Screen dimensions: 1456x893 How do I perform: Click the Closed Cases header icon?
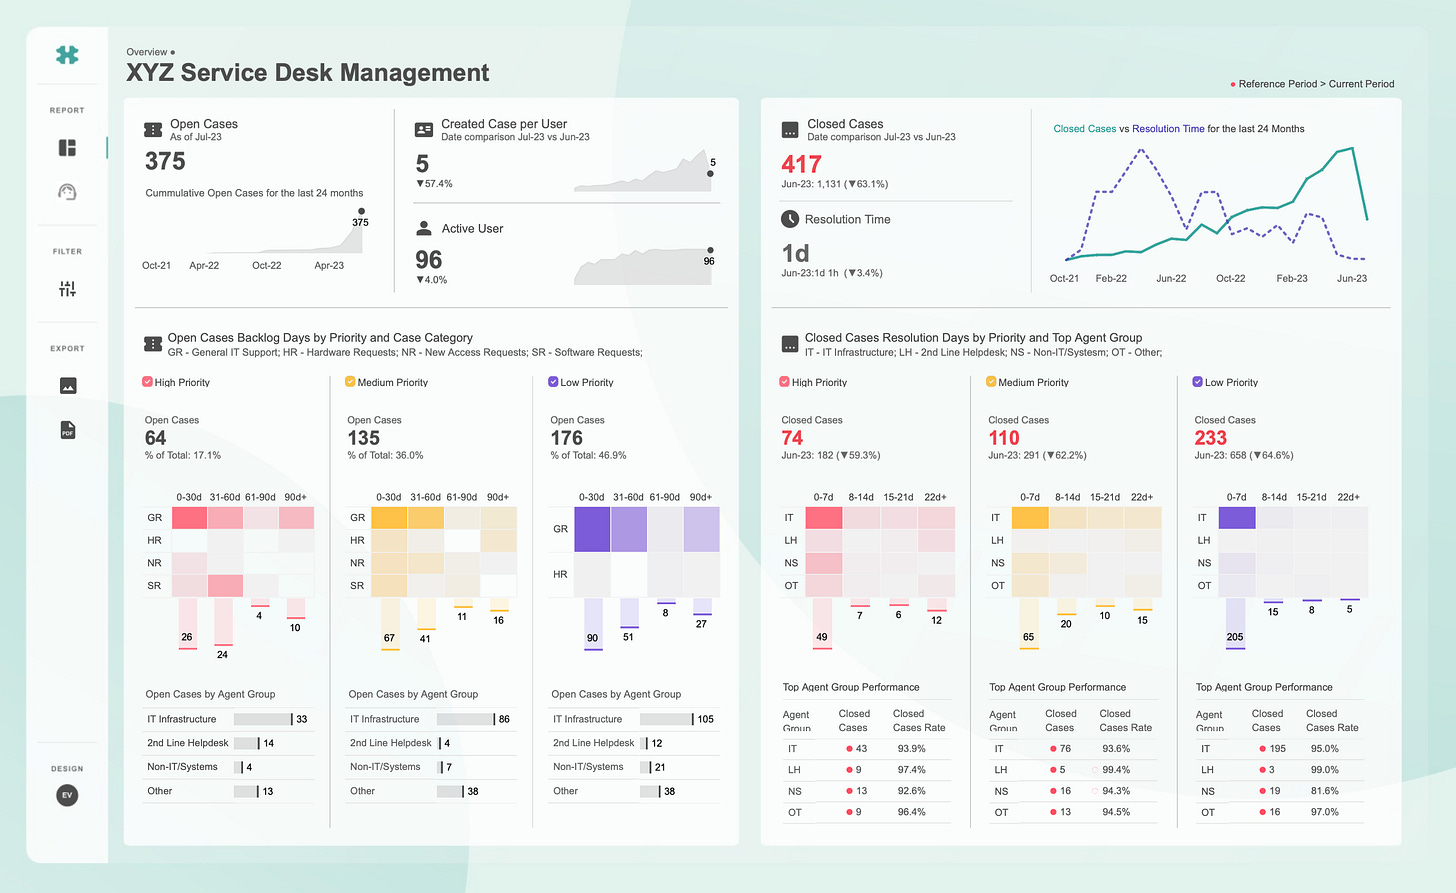(x=789, y=130)
